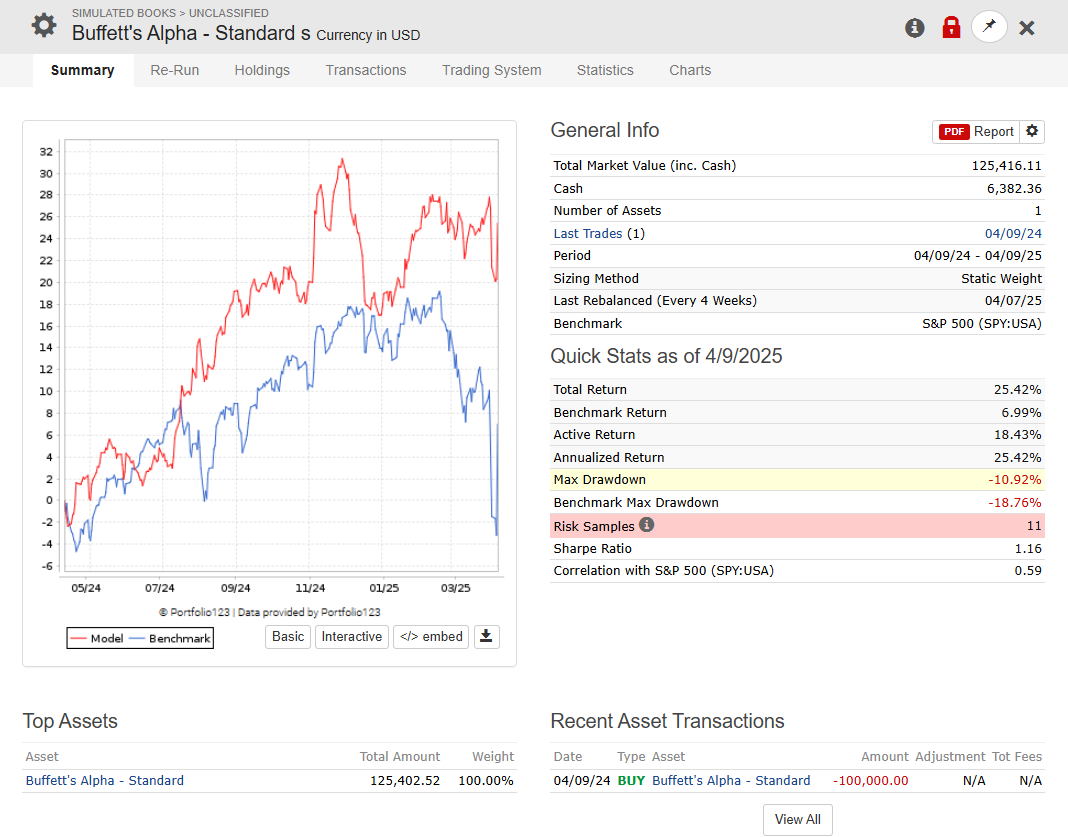1068x837 pixels.
Task: Click View All transactions button
Action: tap(798, 819)
